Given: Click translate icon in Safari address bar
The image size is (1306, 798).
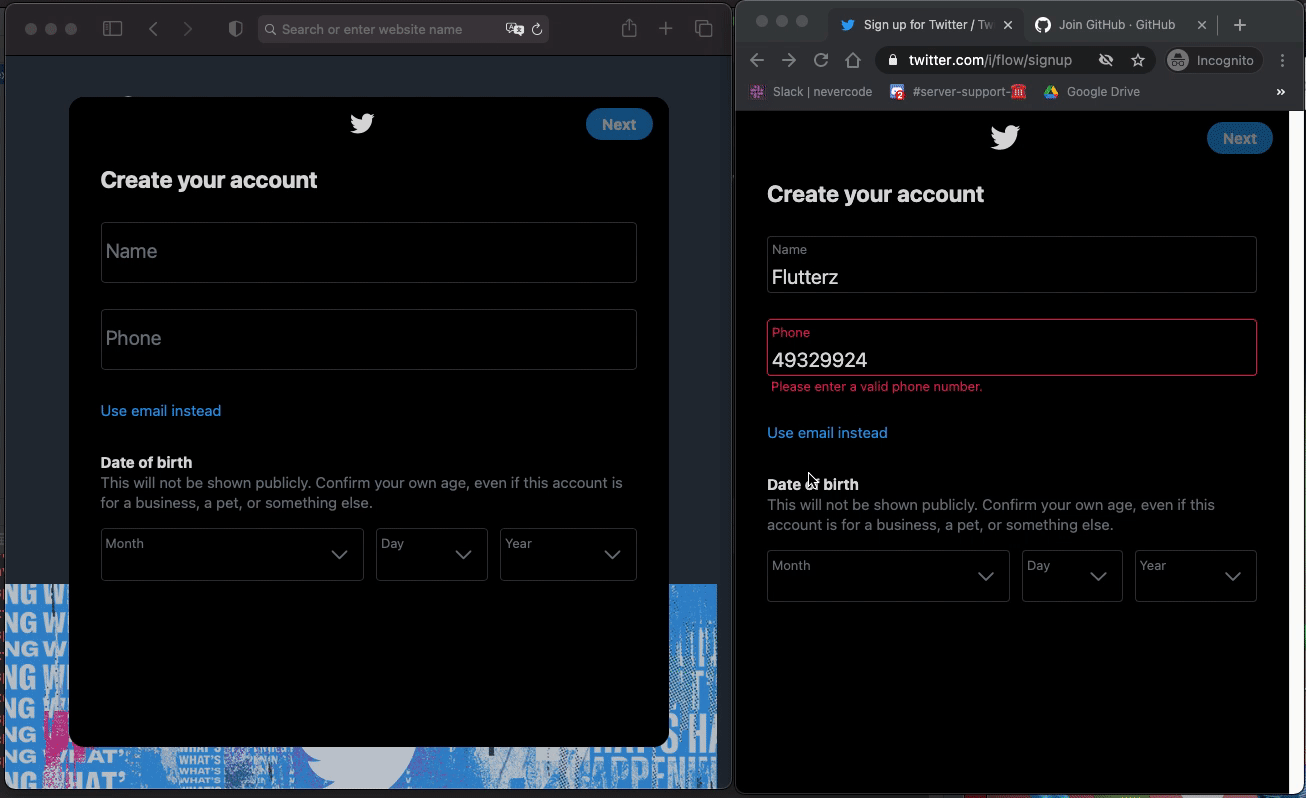Looking at the screenshot, I should coord(515,29).
